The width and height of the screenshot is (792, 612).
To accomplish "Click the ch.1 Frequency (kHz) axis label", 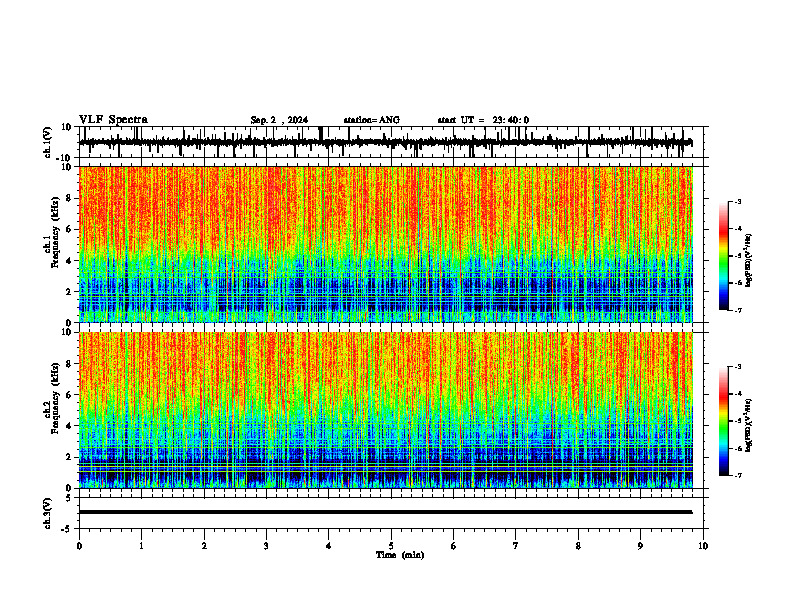I will point(52,232).
